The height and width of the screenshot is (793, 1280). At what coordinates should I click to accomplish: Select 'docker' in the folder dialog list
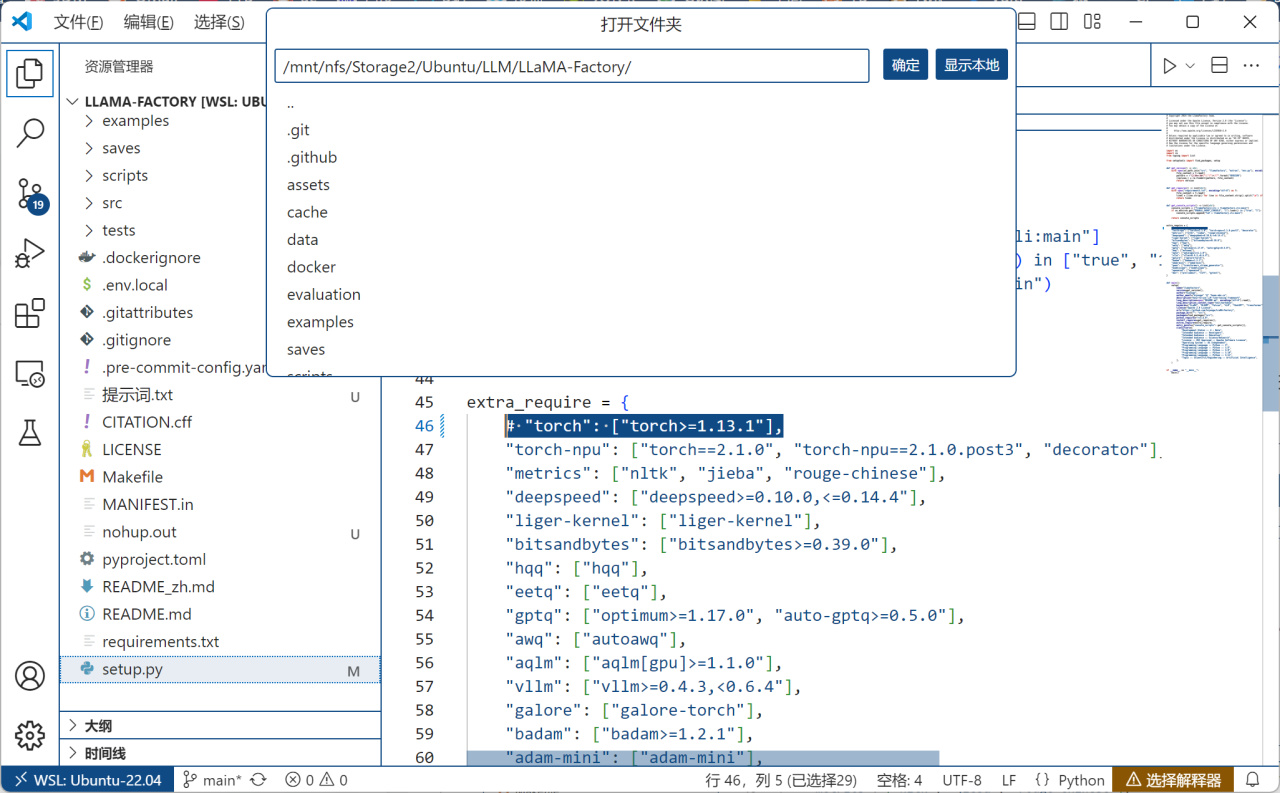[x=642, y=268]
